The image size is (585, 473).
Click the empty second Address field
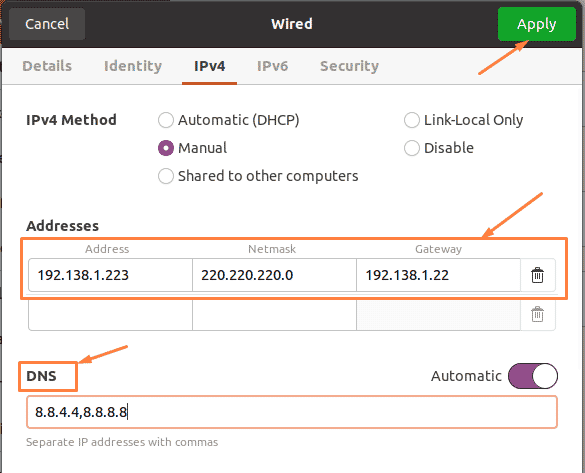pyautogui.click(x=110, y=315)
